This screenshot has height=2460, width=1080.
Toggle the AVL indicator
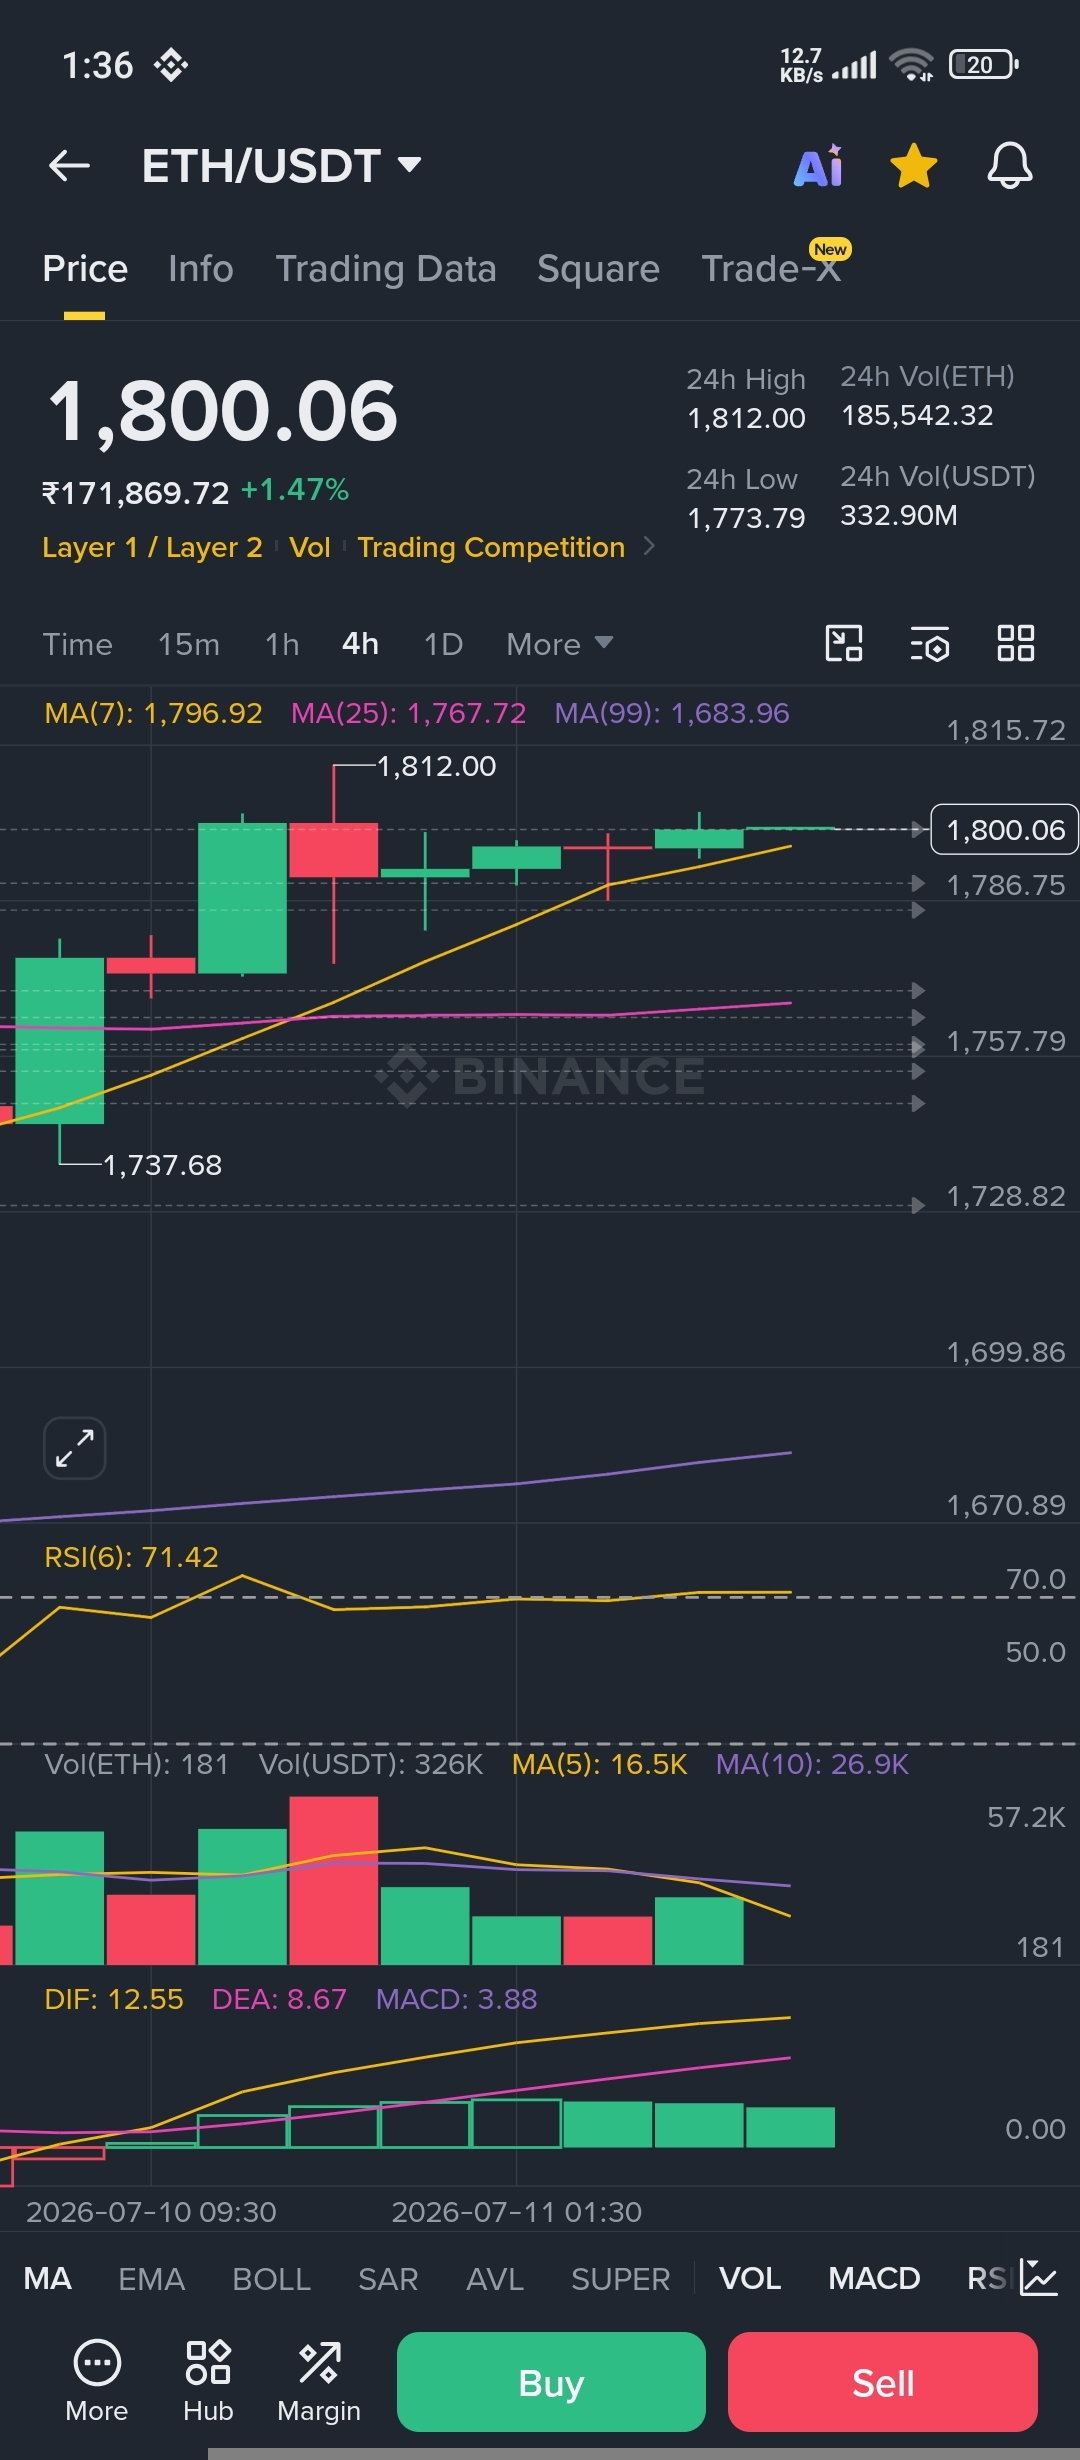(x=495, y=2278)
